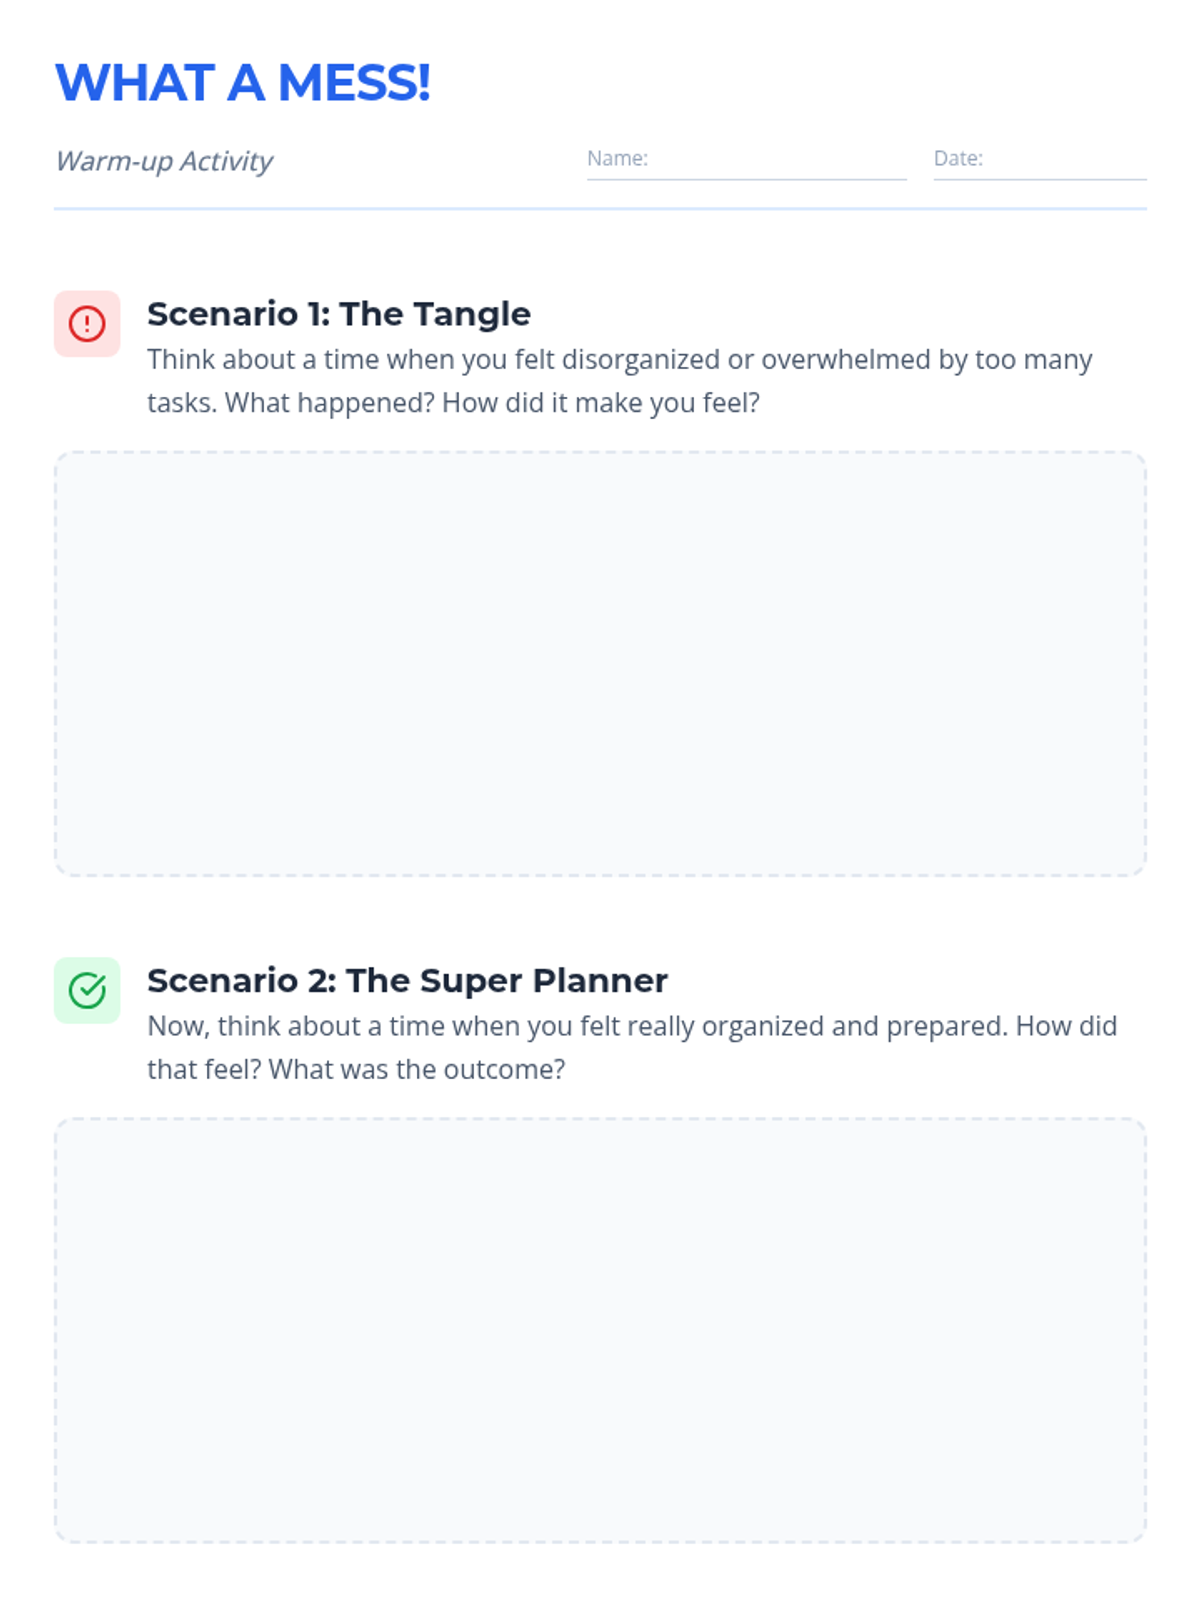Click the word "tasks" in Scenario 1 prompt
This screenshot has width=1200, height=1600.
pyautogui.click(x=180, y=403)
